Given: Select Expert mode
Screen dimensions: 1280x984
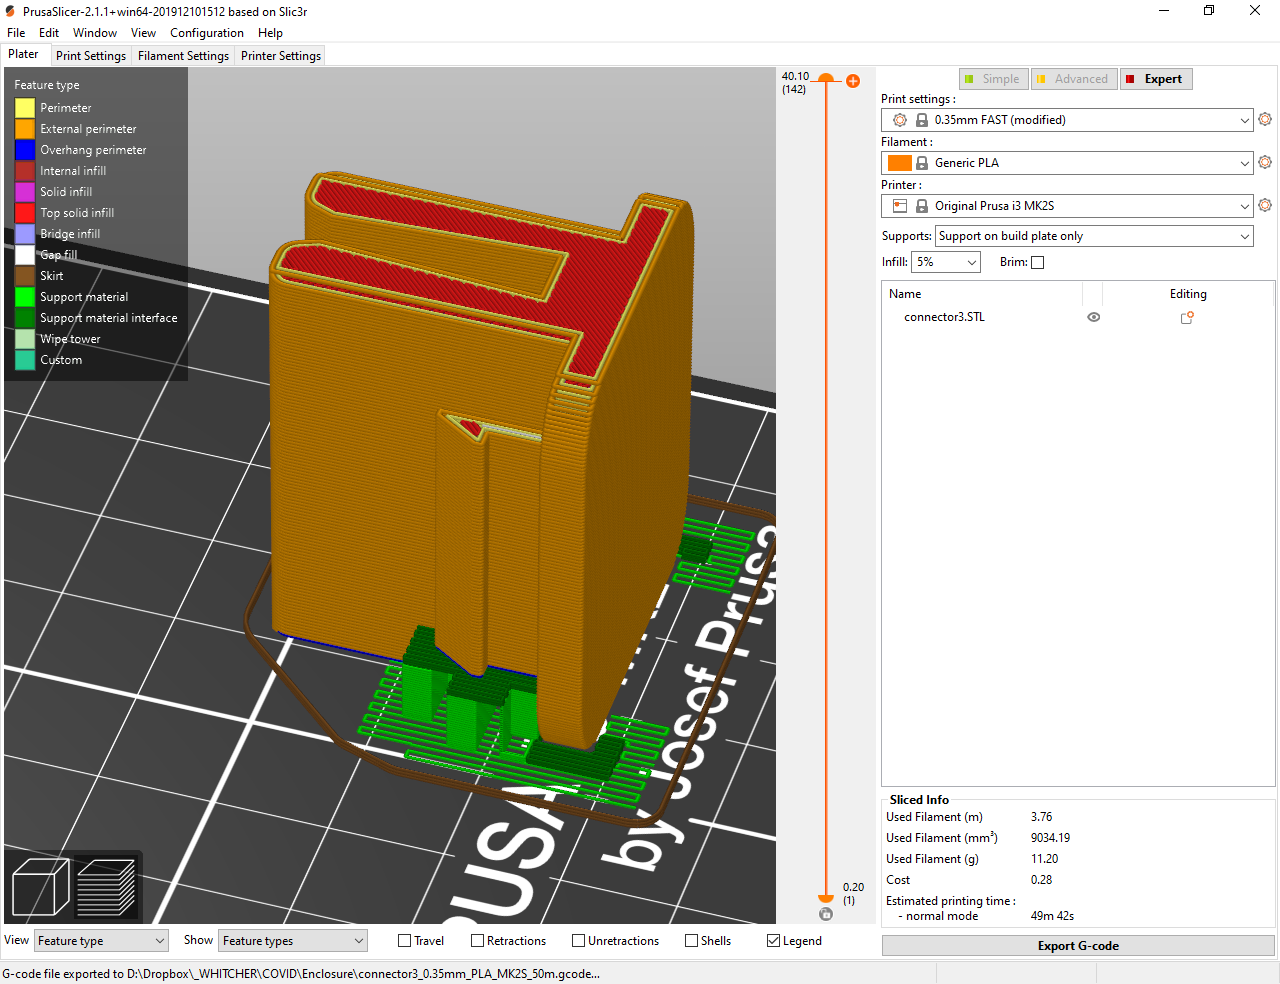Looking at the screenshot, I should (1156, 79).
